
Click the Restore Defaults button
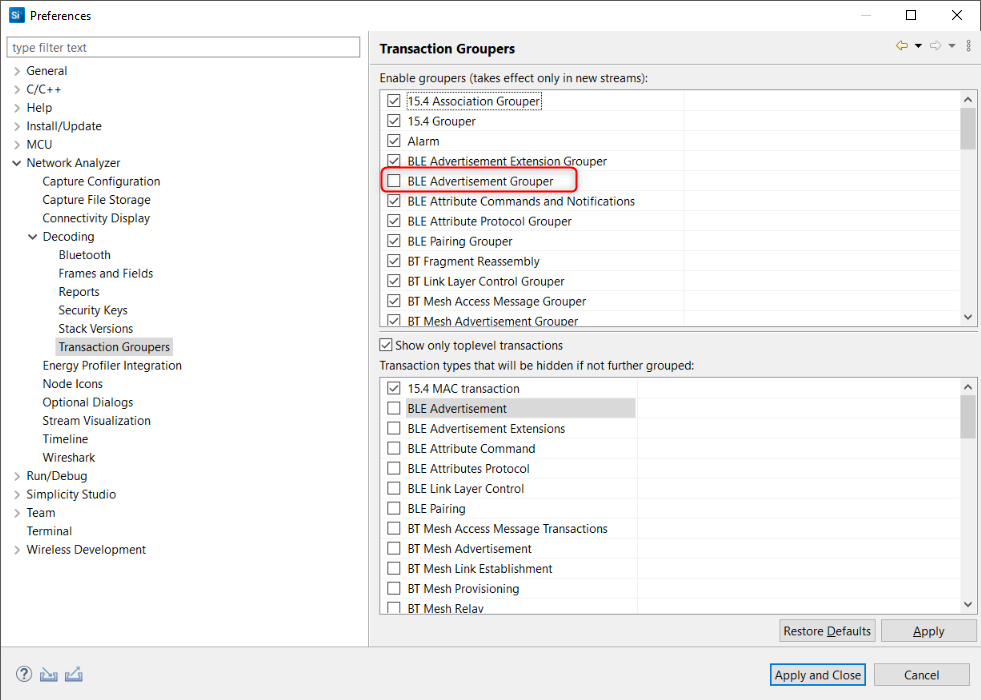tap(827, 631)
